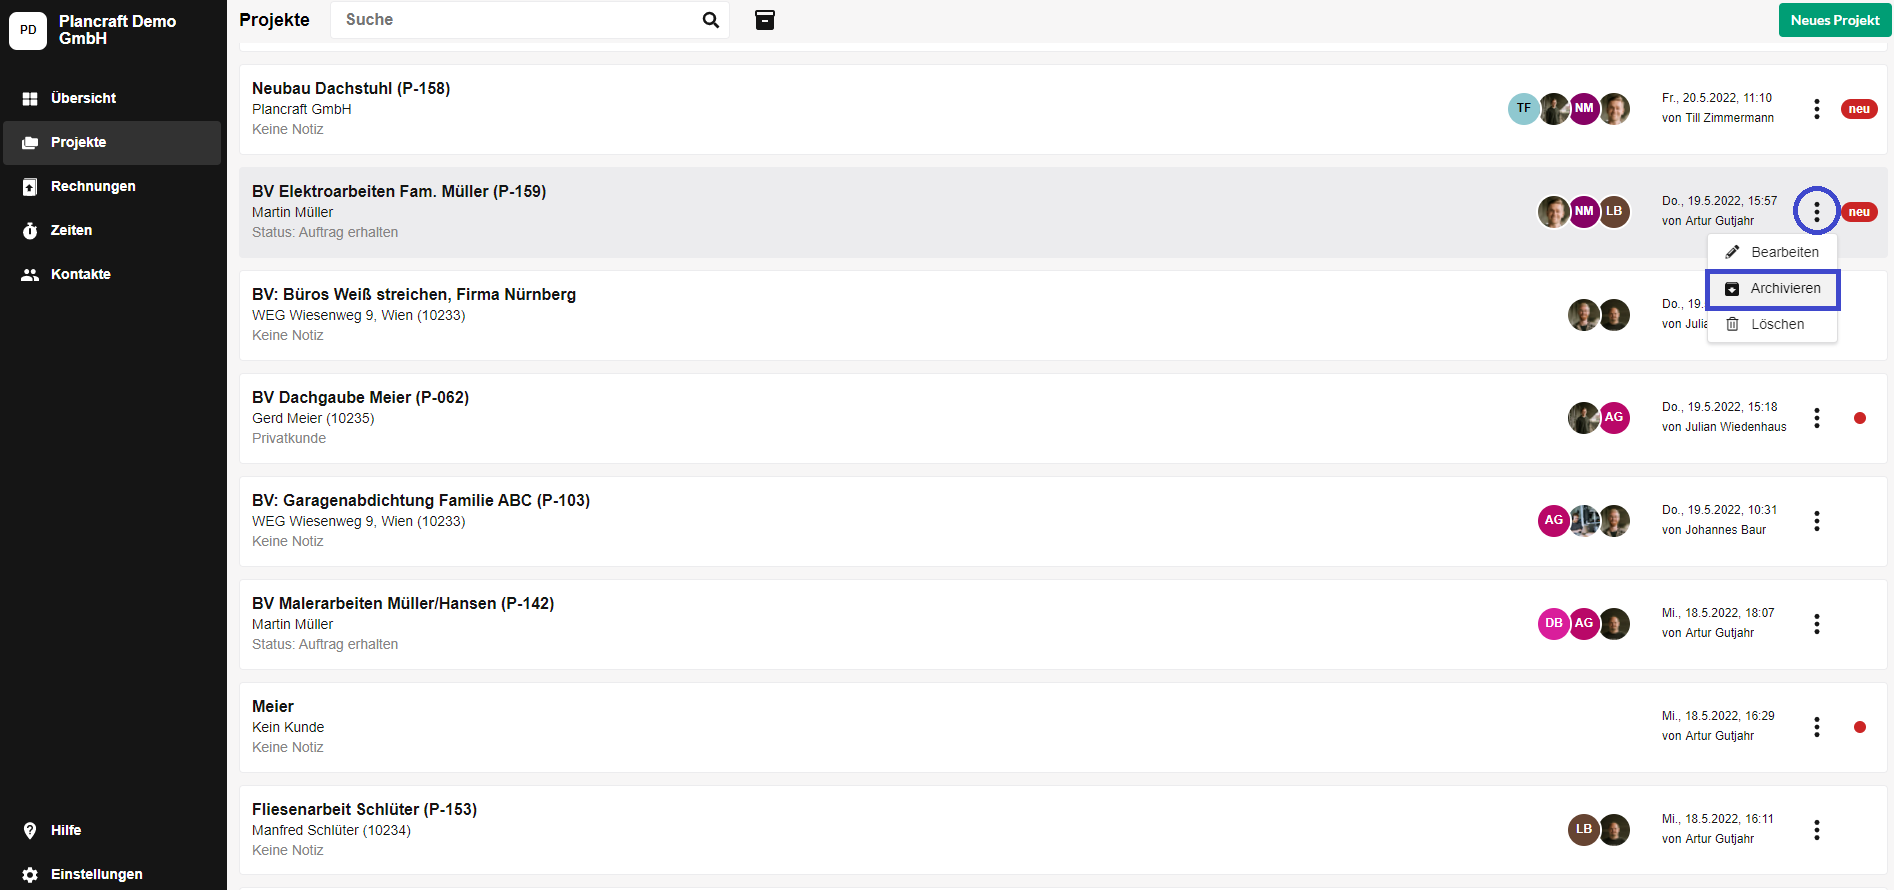Viewport: 1894px width, 890px height.
Task: Click the Kontakte people icon
Action: (30, 274)
